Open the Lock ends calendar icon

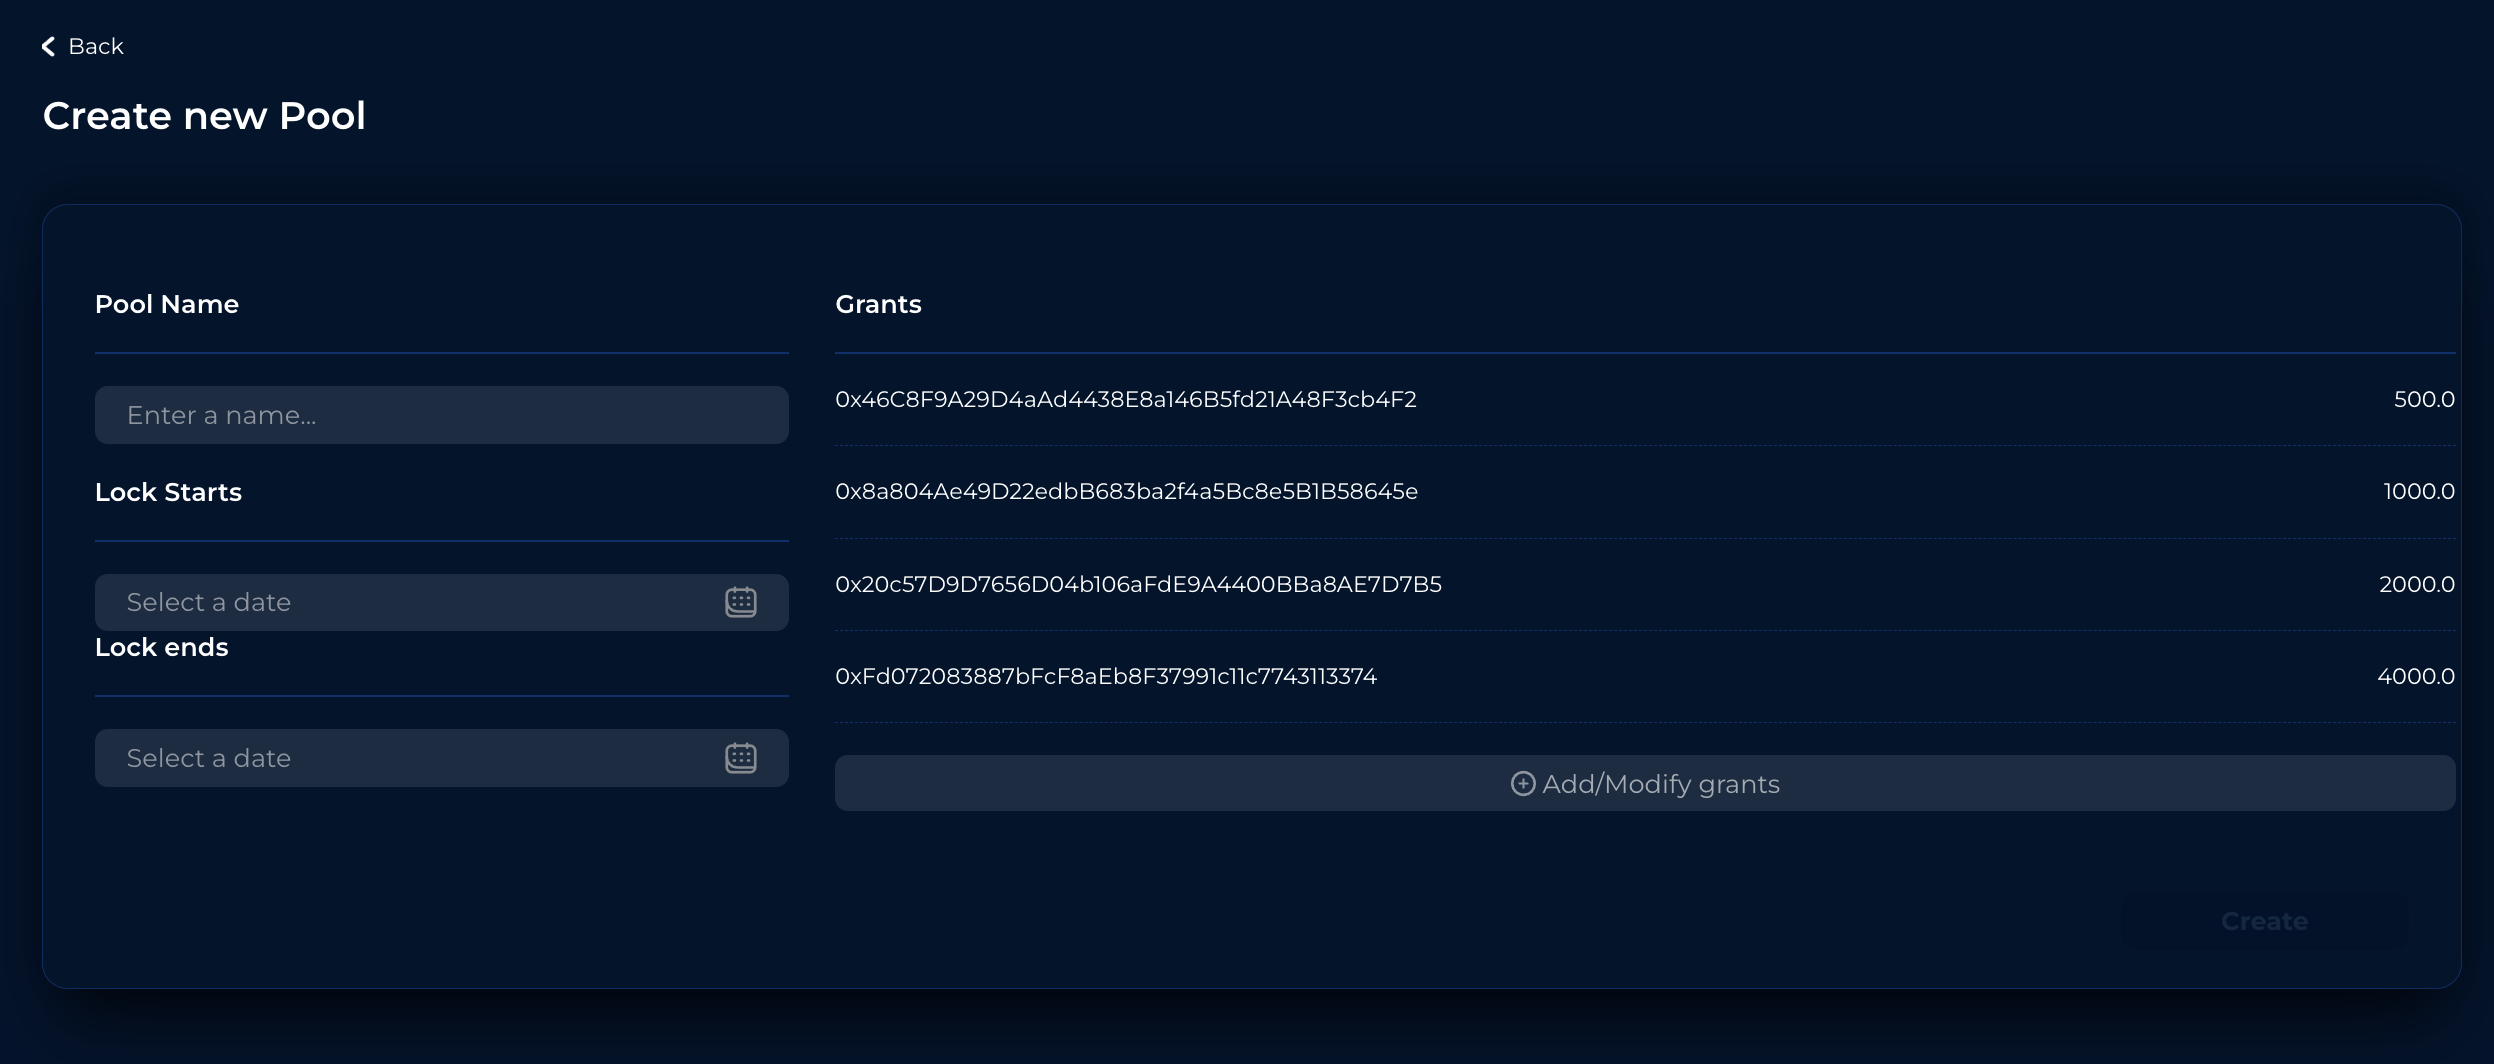click(x=740, y=758)
